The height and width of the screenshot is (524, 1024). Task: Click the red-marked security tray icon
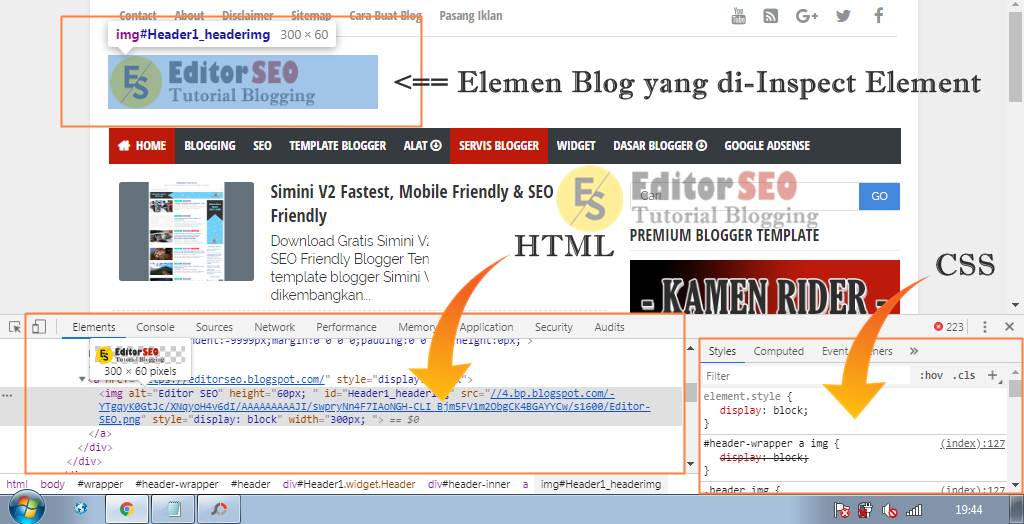[x=865, y=510]
